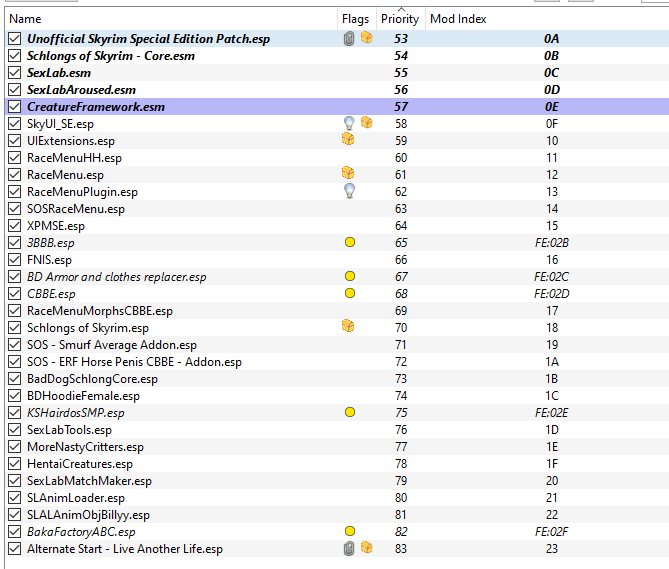
Task: Uncheck Unofficial Skyrim Special Edition Patch.esp
Action: pos(15,39)
